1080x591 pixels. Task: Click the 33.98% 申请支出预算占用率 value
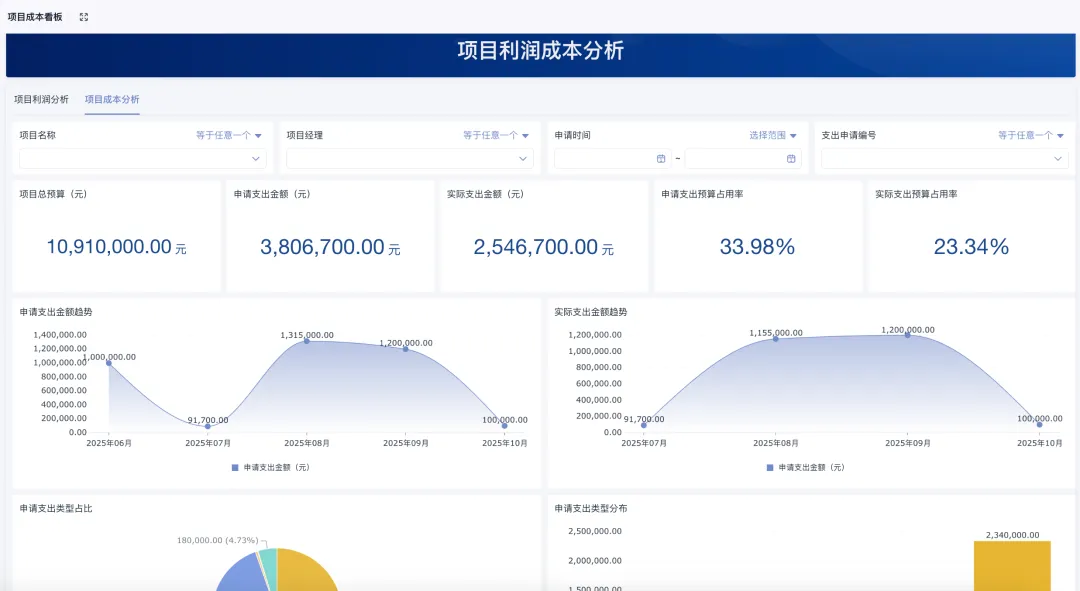757,247
